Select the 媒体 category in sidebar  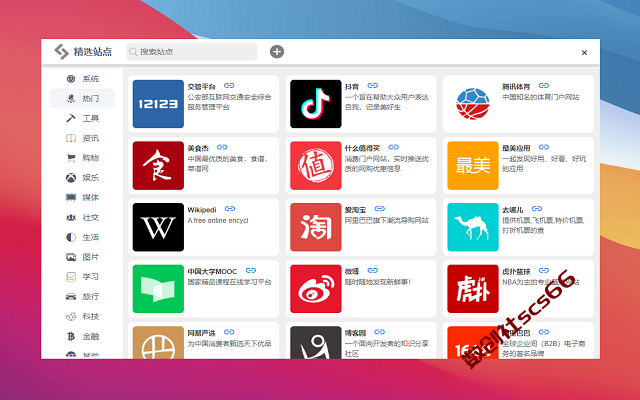(82, 198)
